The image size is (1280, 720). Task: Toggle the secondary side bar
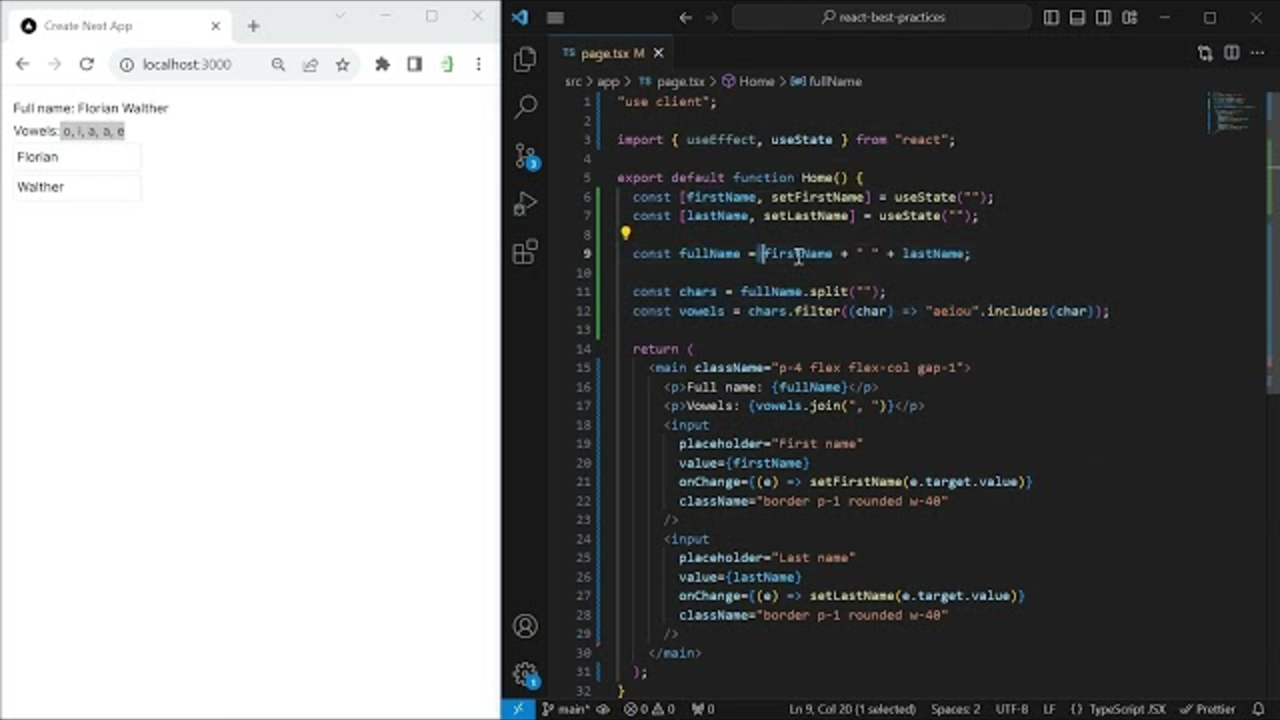coord(1103,17)
